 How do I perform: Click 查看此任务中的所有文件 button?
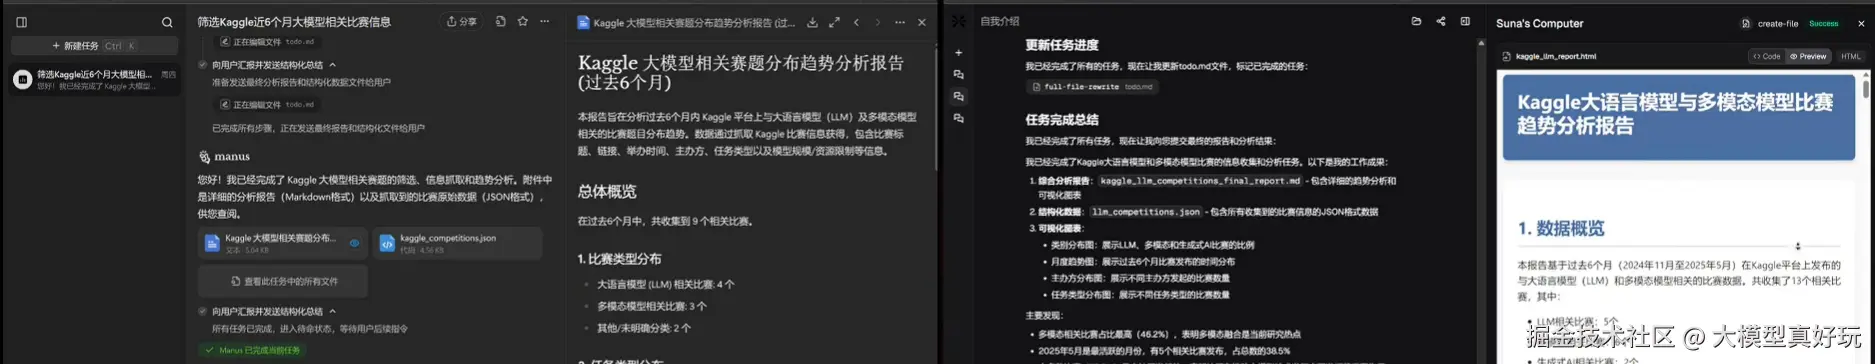[x=283, y=282]
